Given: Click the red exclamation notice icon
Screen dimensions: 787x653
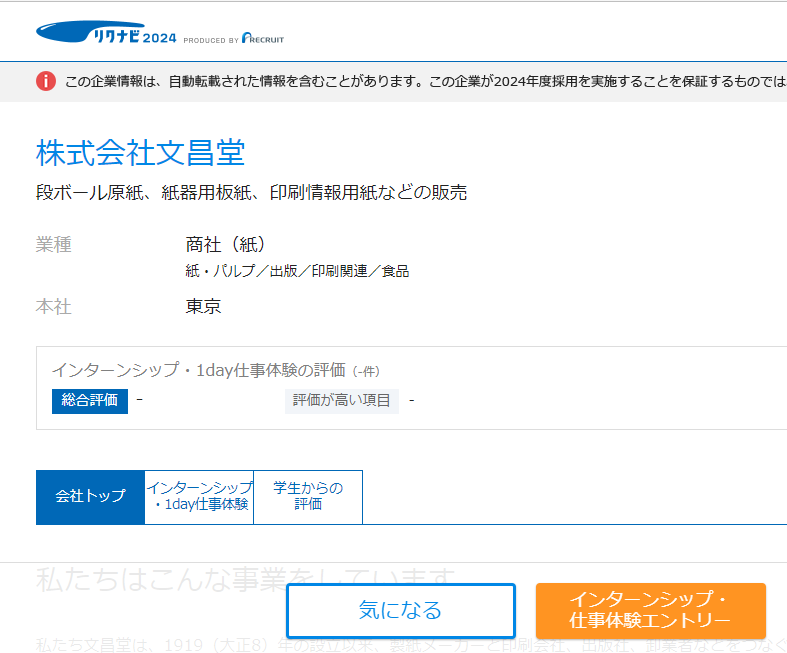Looking at the screenshot, I should (x=46, y=81).
